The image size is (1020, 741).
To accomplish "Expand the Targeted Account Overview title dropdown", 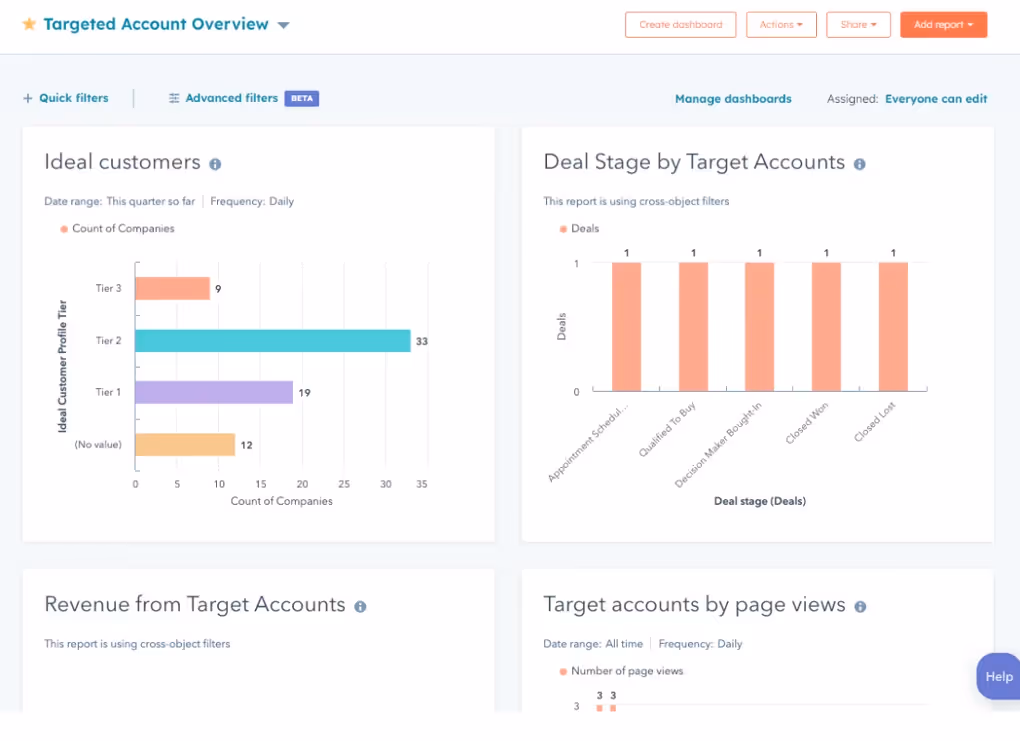I will (283, 24).
